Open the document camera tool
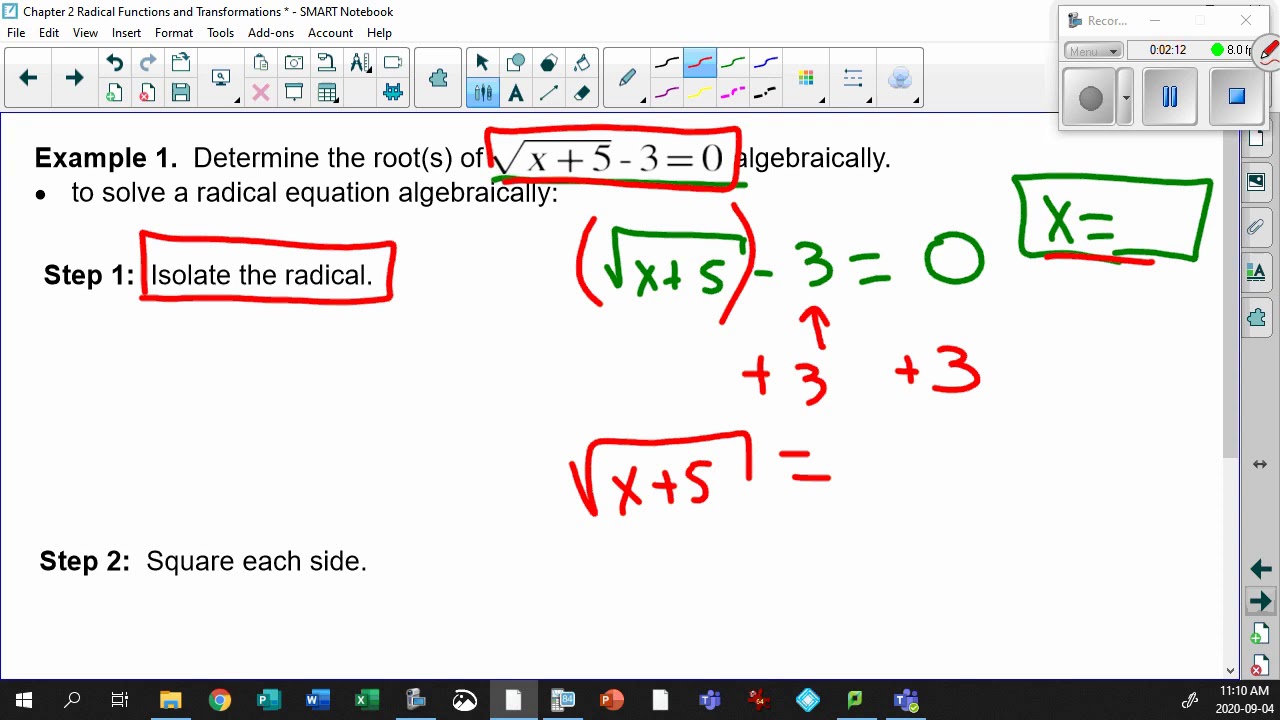This screenshot has width=1280, height=720. pos(327,63)
